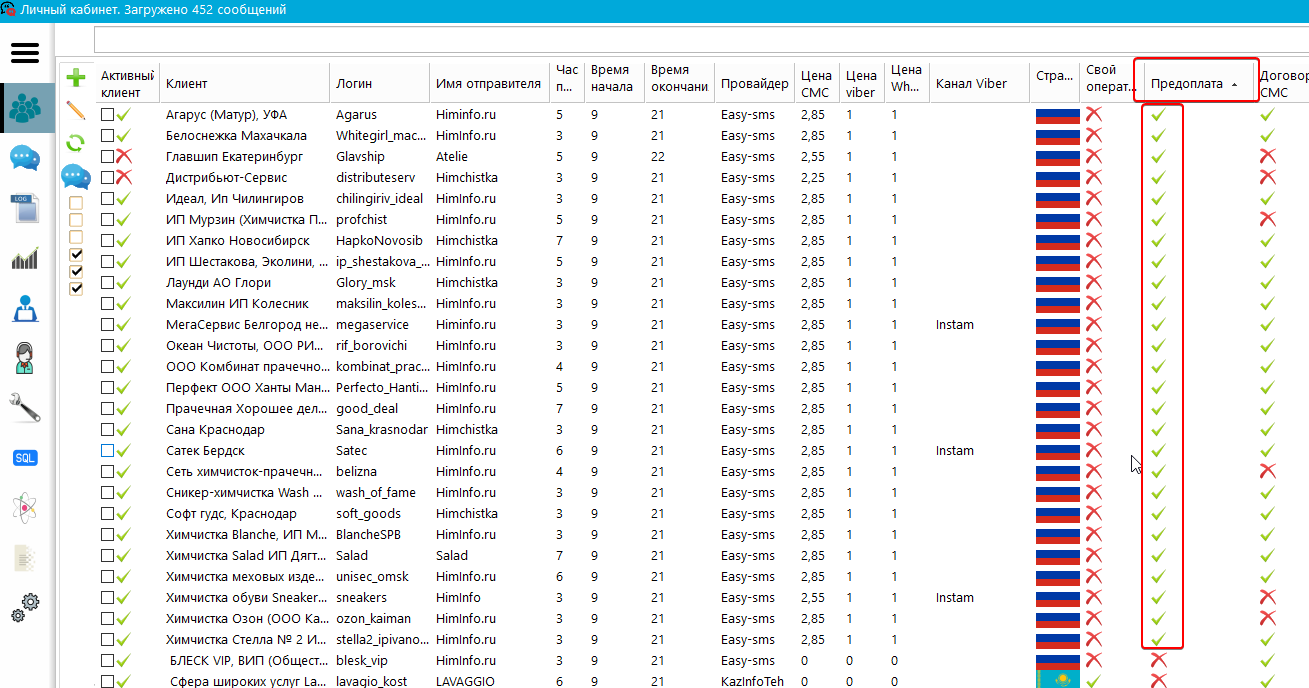Select sender name LAVAGGIO cell
The width and height of the screenshot is (1309, 688).
(x=465, y=681)
